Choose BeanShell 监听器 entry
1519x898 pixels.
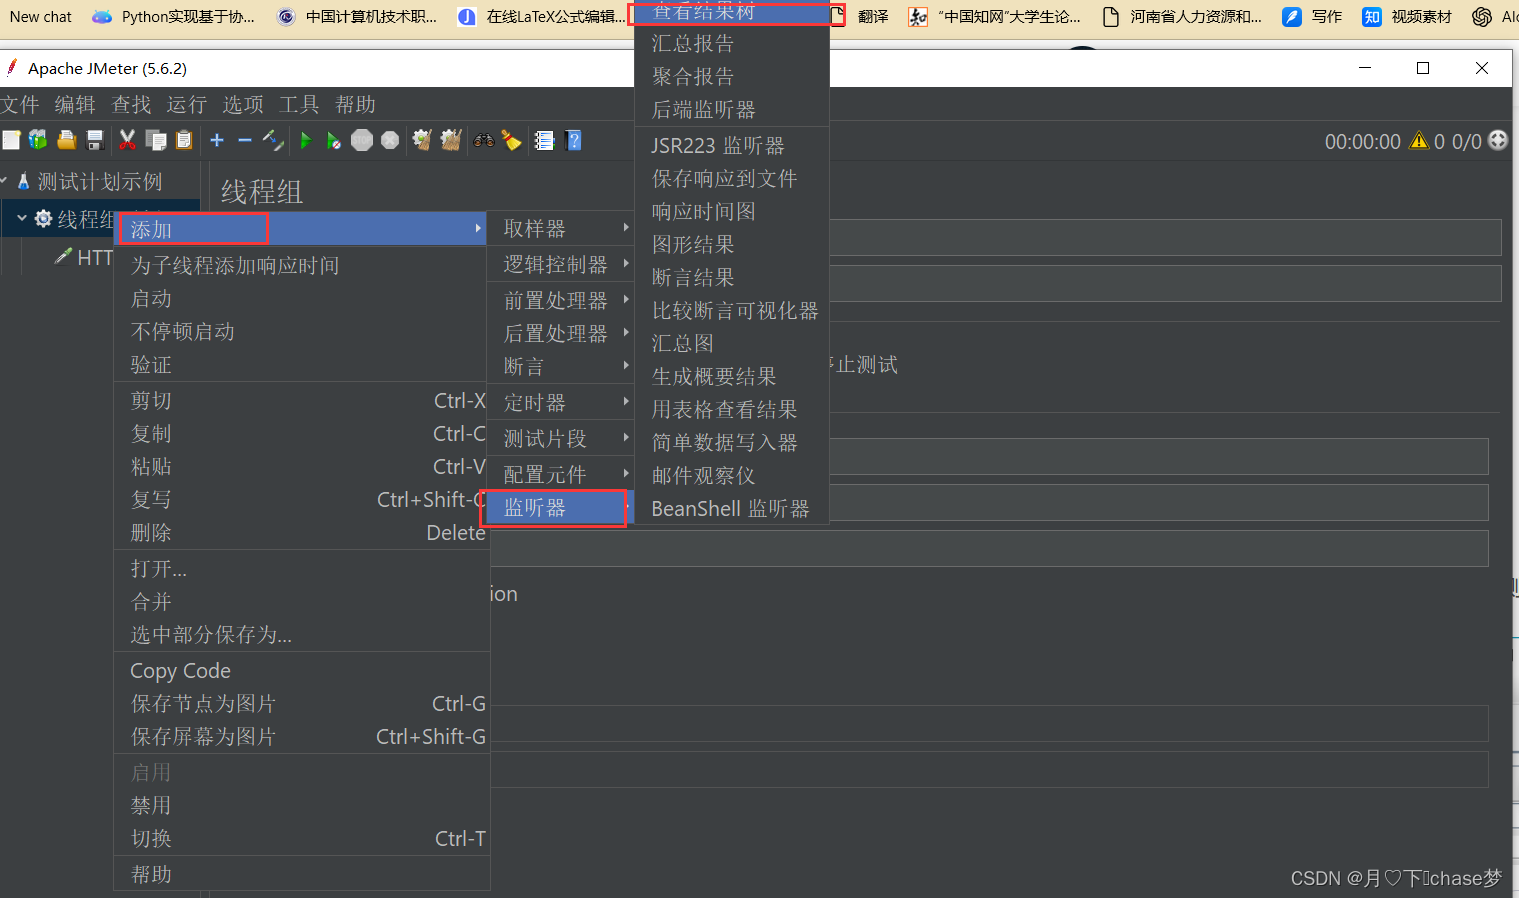tap(732, 509)
